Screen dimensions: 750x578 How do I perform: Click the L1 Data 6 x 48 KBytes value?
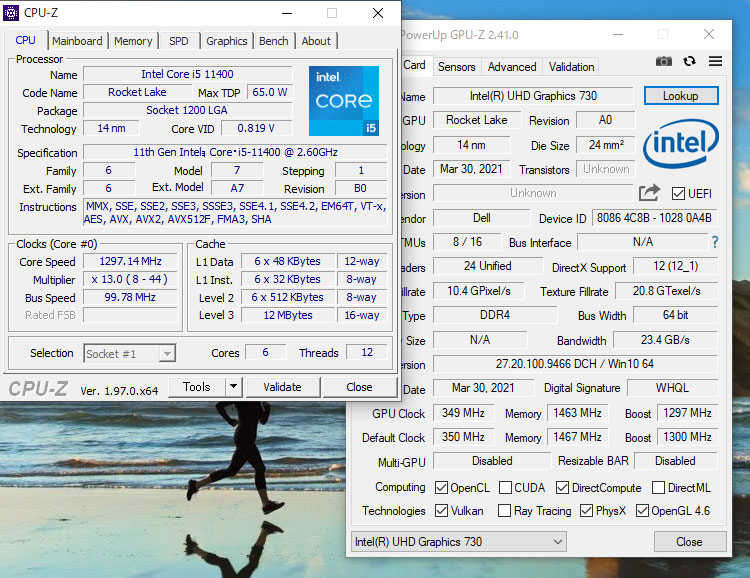288,261
